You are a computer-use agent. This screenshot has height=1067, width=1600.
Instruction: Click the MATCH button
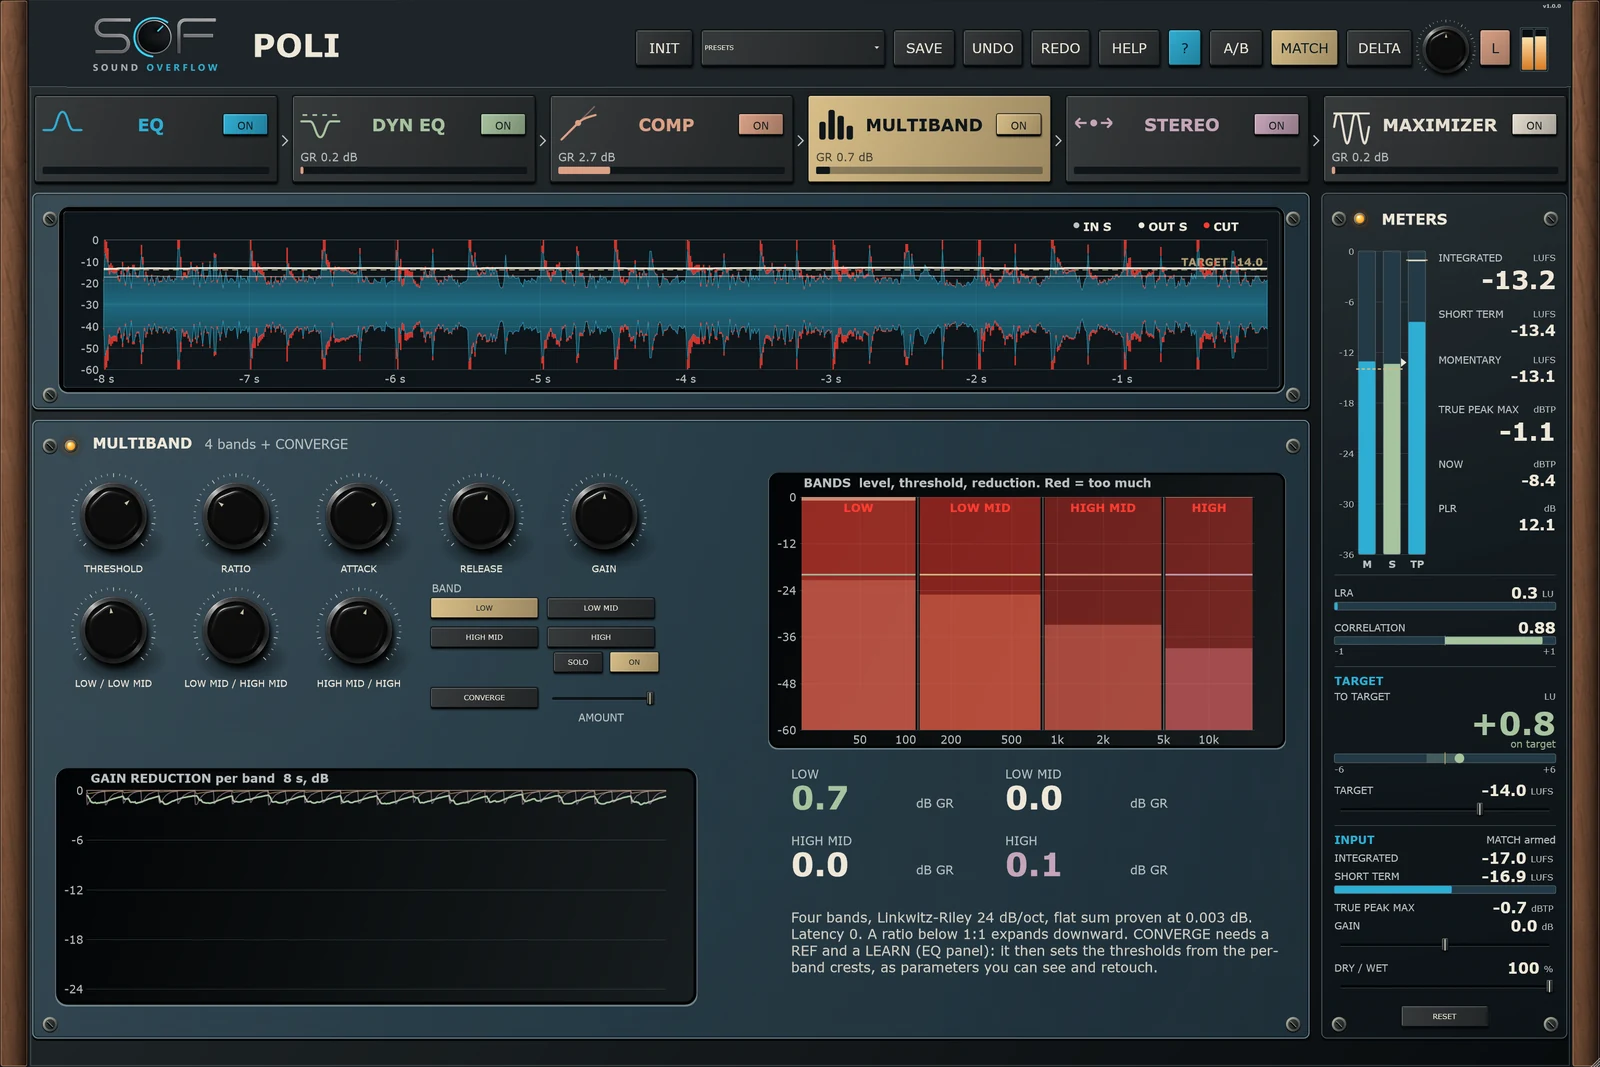tap(1304, 48)
